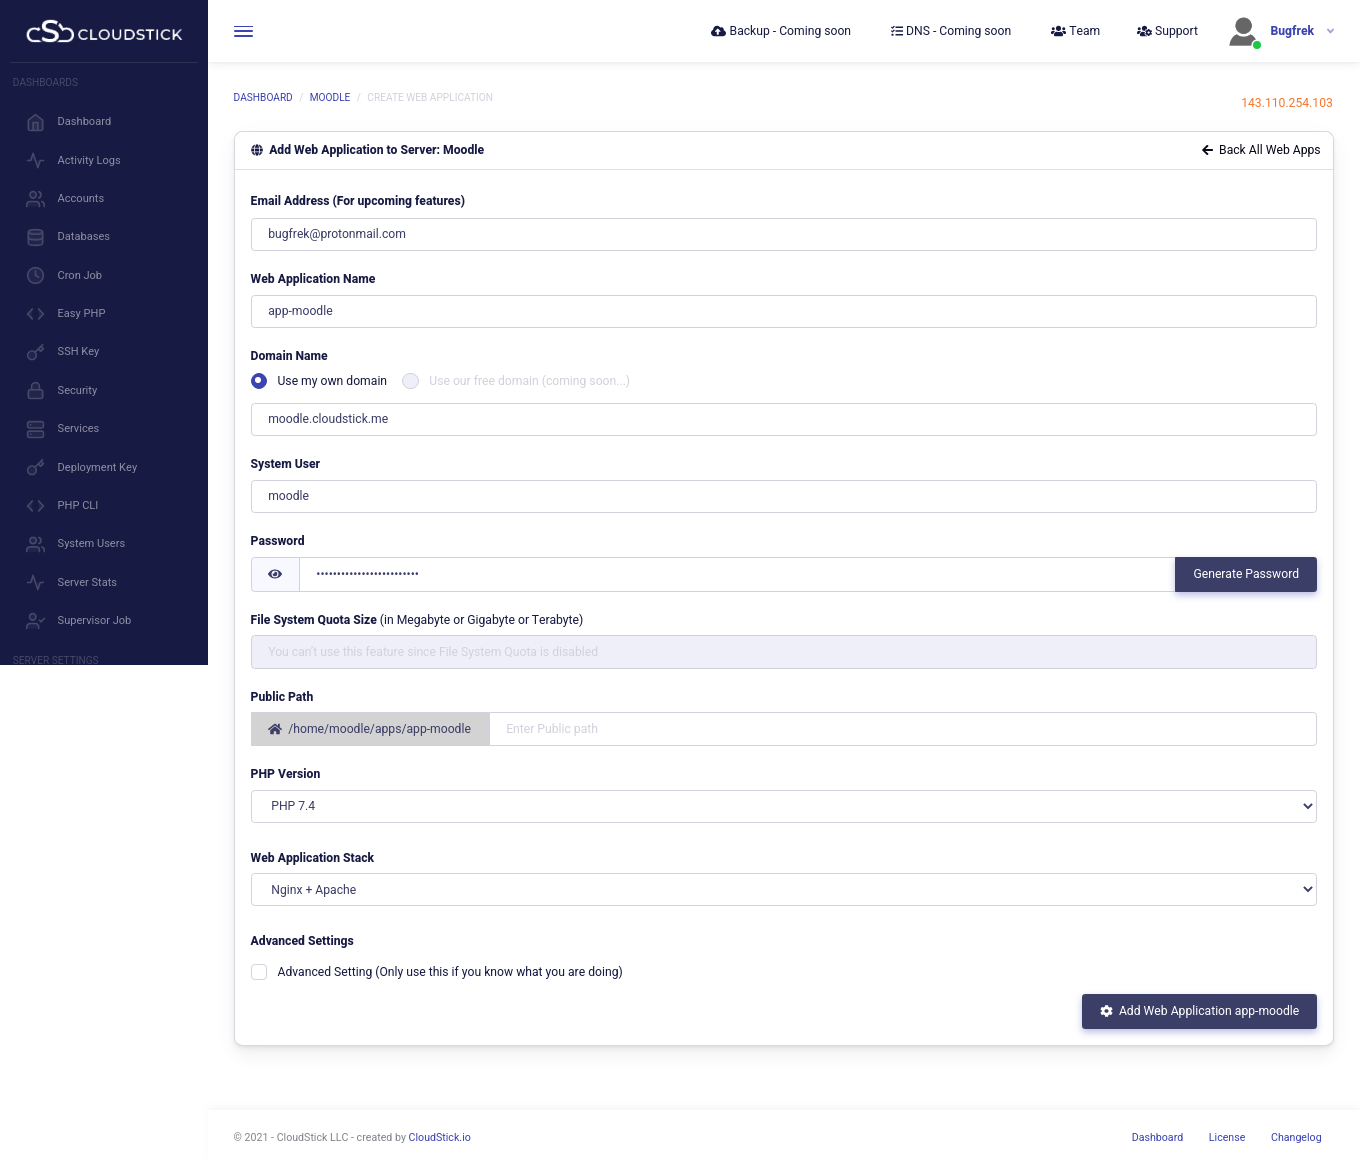The image size is (1360, 1165).
Task: Open the Team menu item
Action: (x=1075, y=31)
